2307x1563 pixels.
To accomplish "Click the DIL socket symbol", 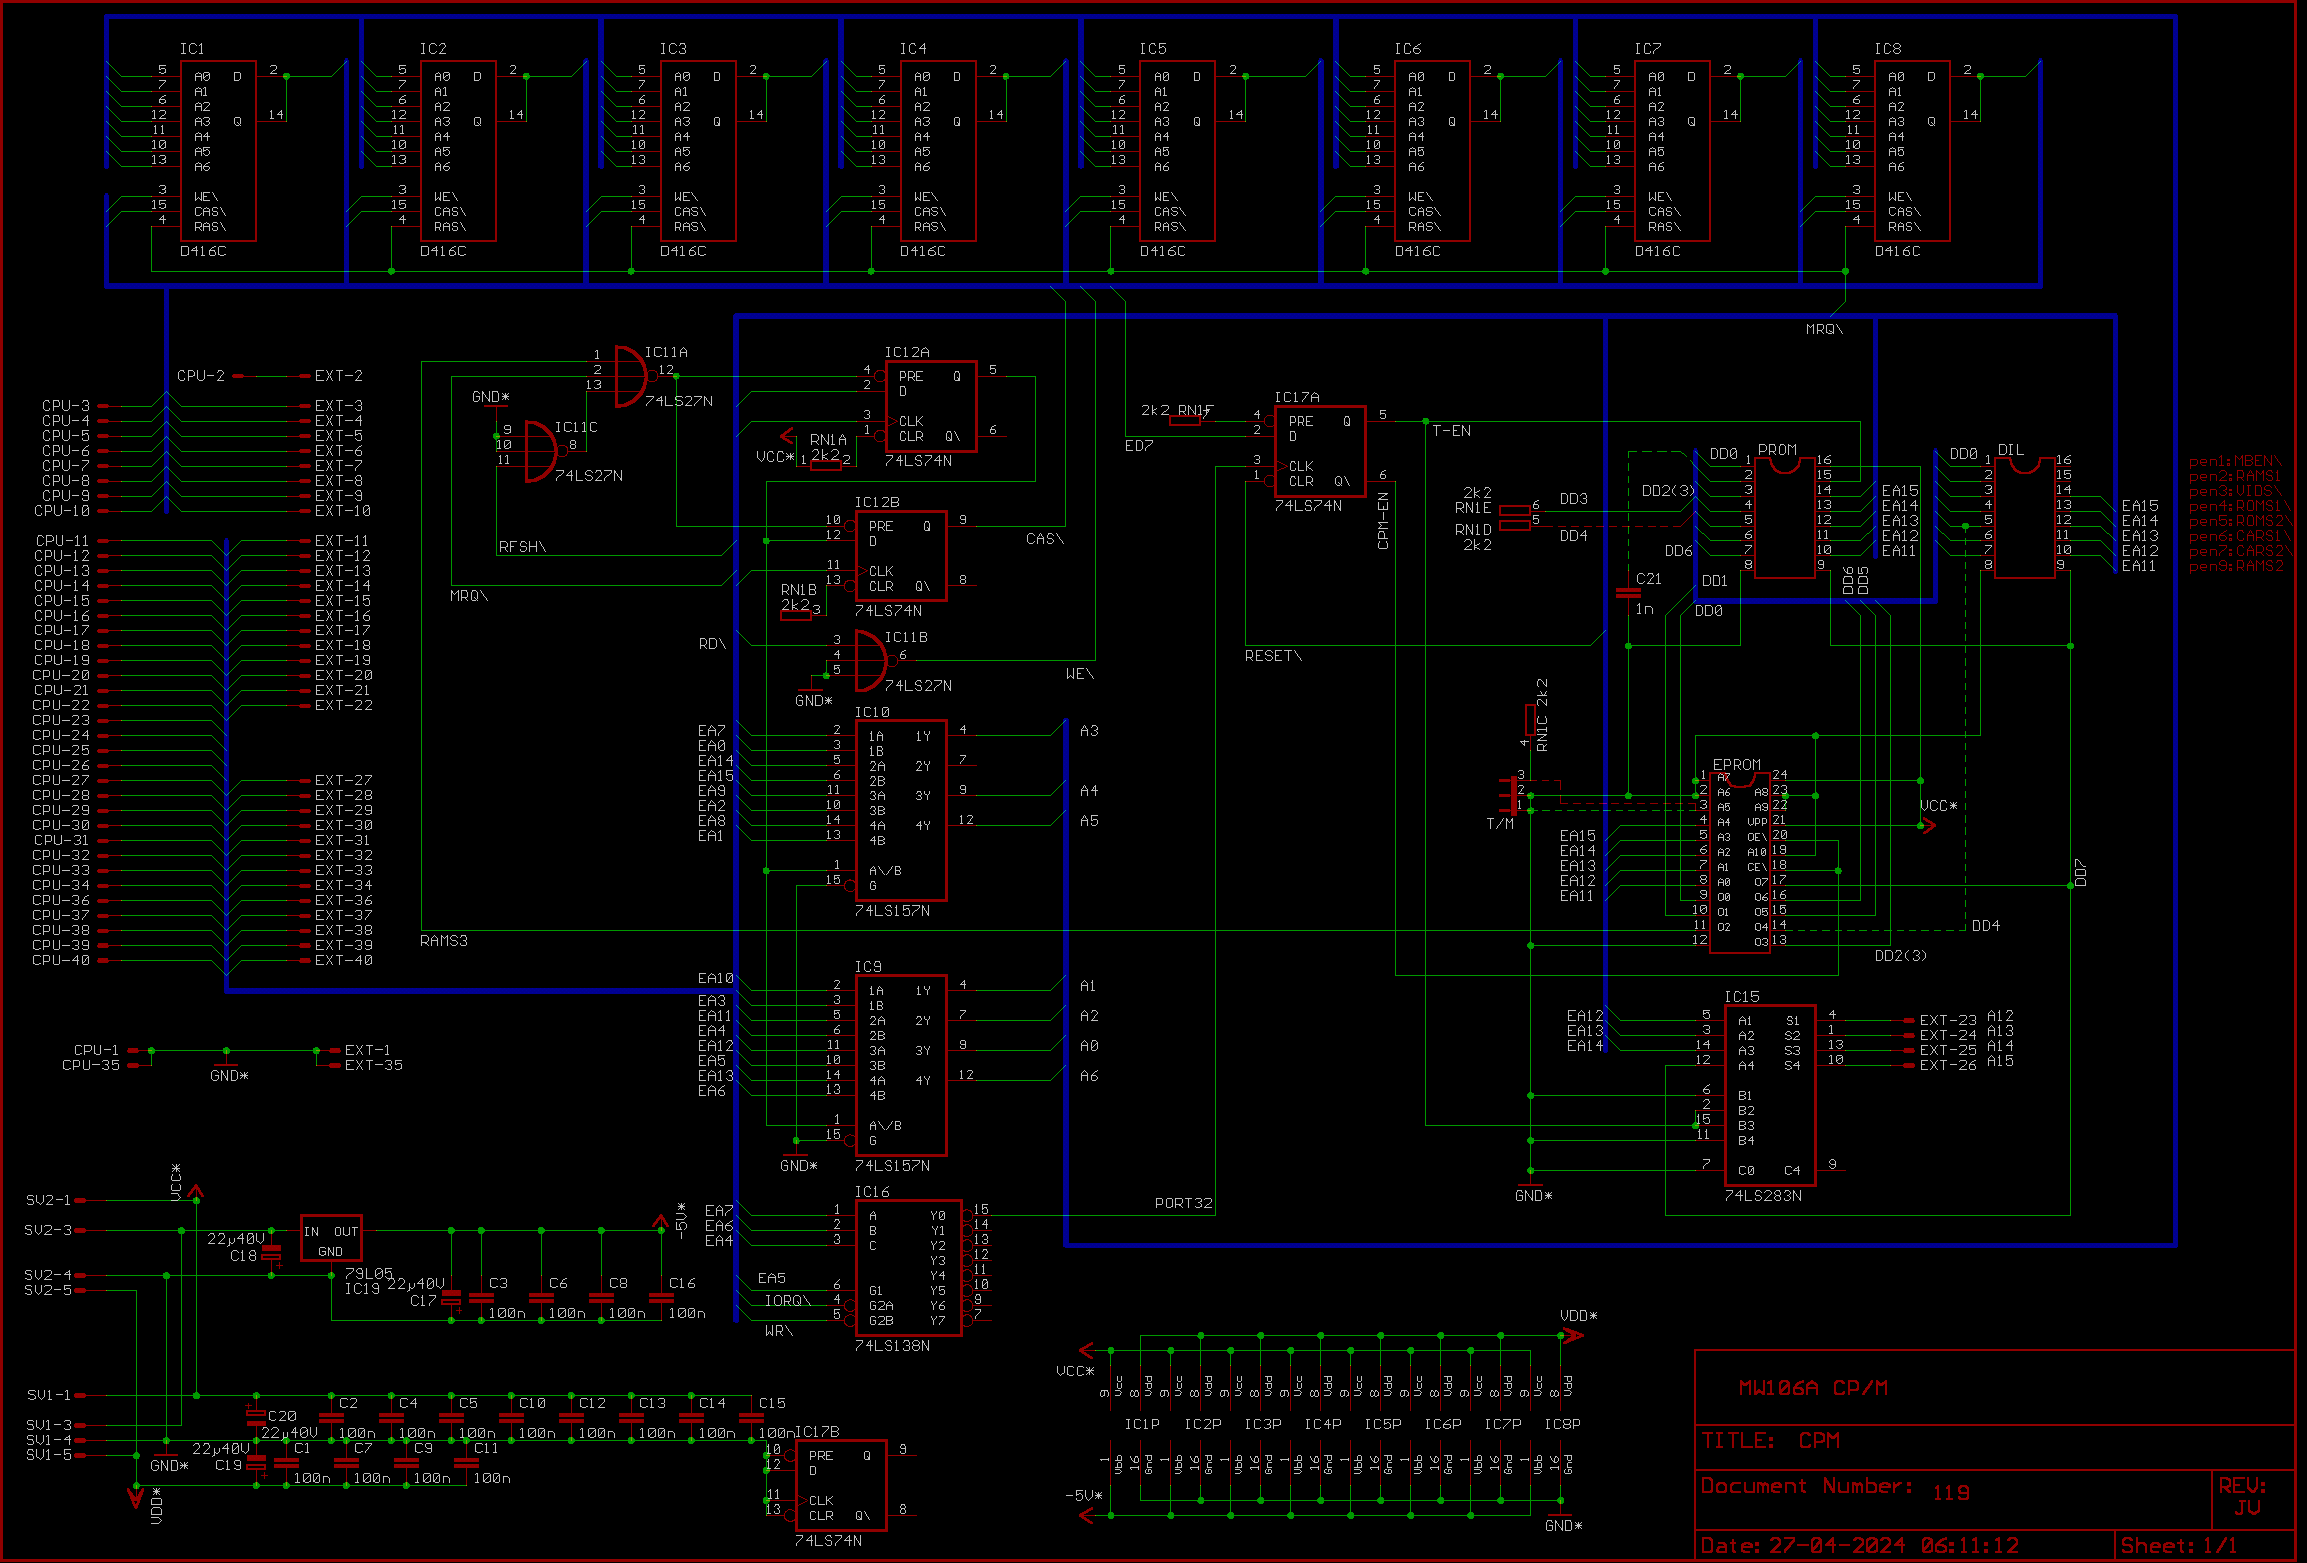I will tap(2025, 518).
